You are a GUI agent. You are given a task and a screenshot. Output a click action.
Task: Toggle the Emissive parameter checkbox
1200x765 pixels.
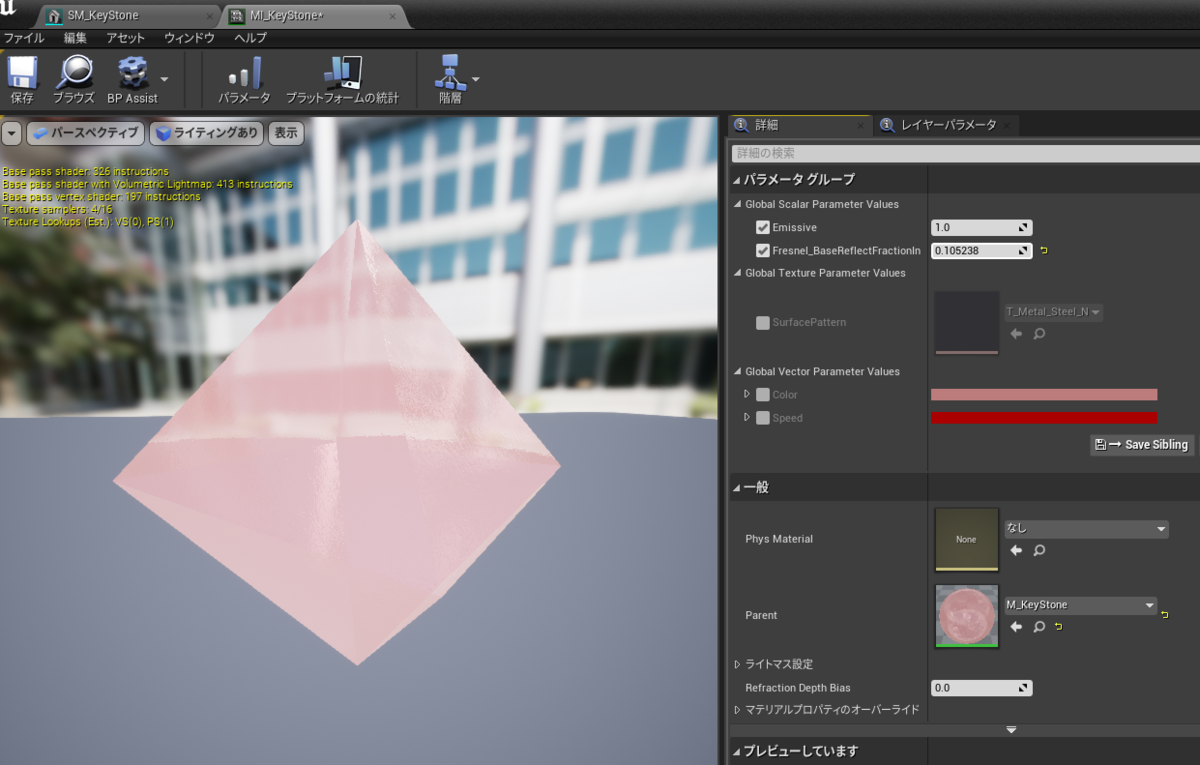763,228
